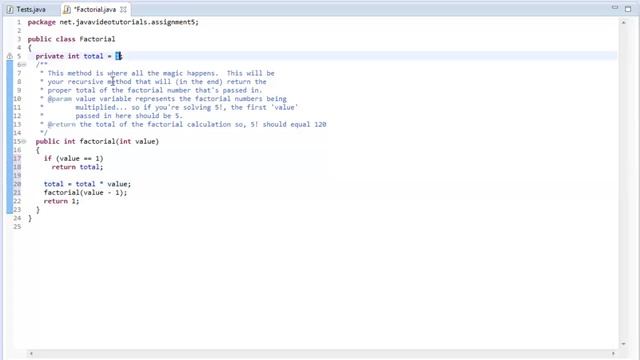The height and width of the screenshot is (360, 640).
Task: Click 'return total;' statement
Action: click(x=78, y=167)
